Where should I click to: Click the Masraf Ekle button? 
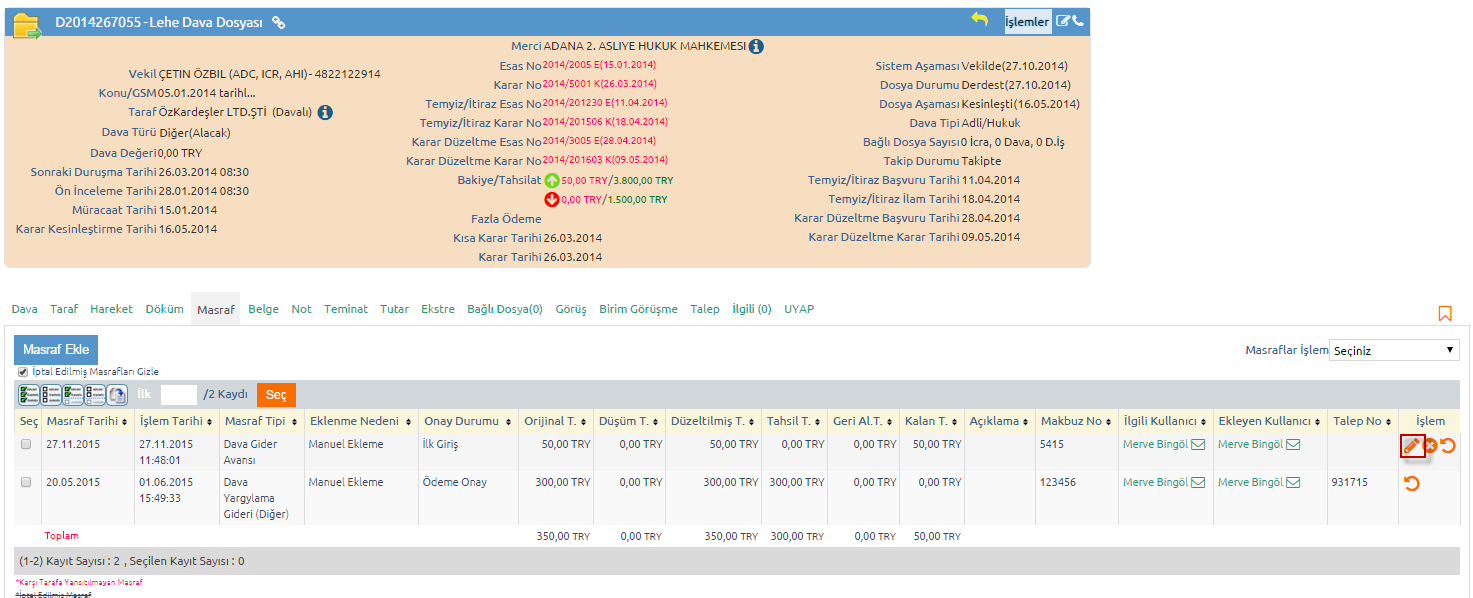click(56, 350)
